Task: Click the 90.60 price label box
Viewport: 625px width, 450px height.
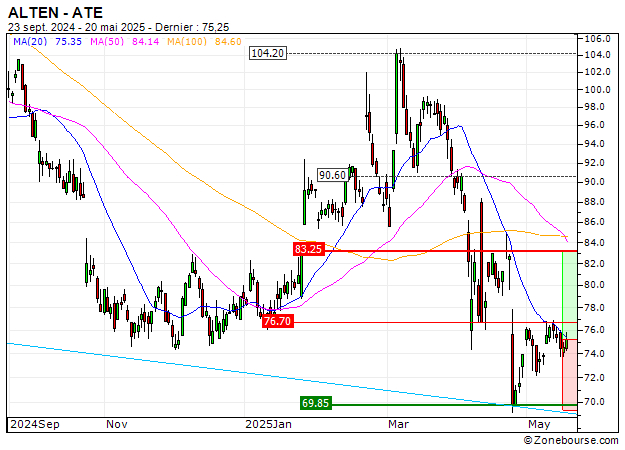Action: pyautogui.click(x=332, y=175)
